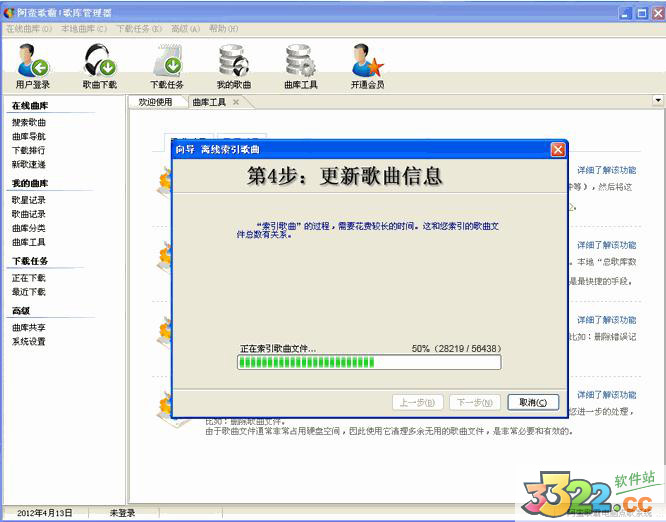Select 系统设置 in the sidebar
The height and width of the screenshot is (522, 666).
pos(29,341)
